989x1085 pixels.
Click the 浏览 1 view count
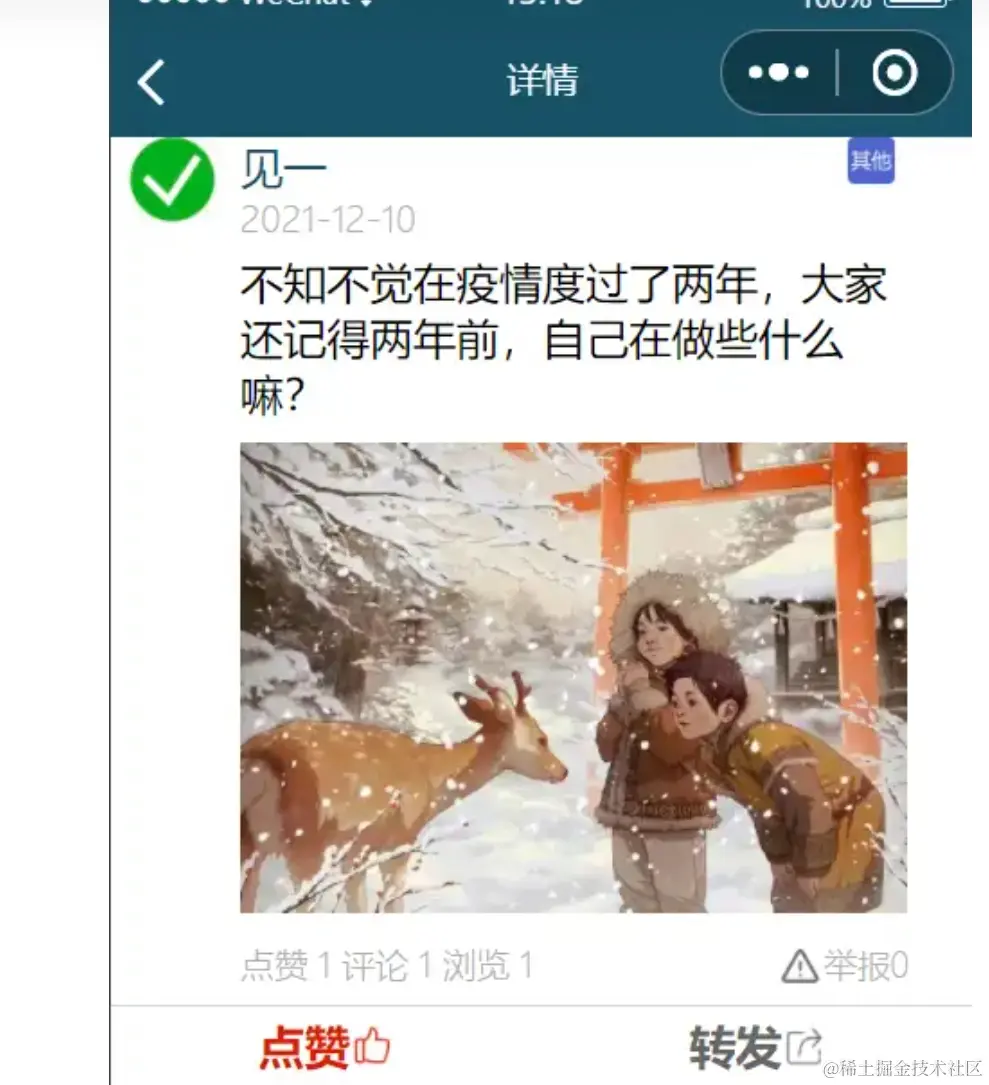click(488, 965)
